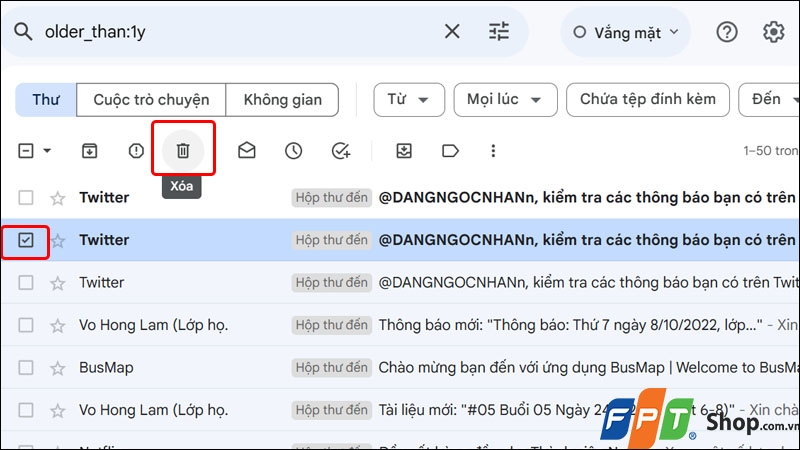Open the Chào mừng BusMap email
This screenshot has height=450, width=800.
click(588, 367)
